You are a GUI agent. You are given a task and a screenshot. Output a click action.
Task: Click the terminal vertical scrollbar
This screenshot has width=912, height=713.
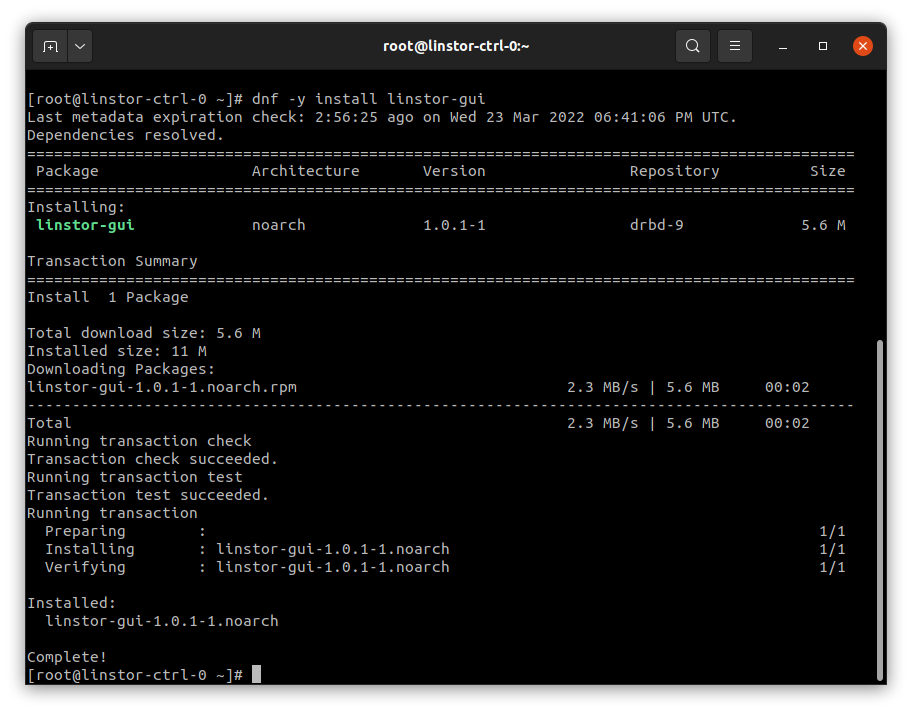coord(880,509)
